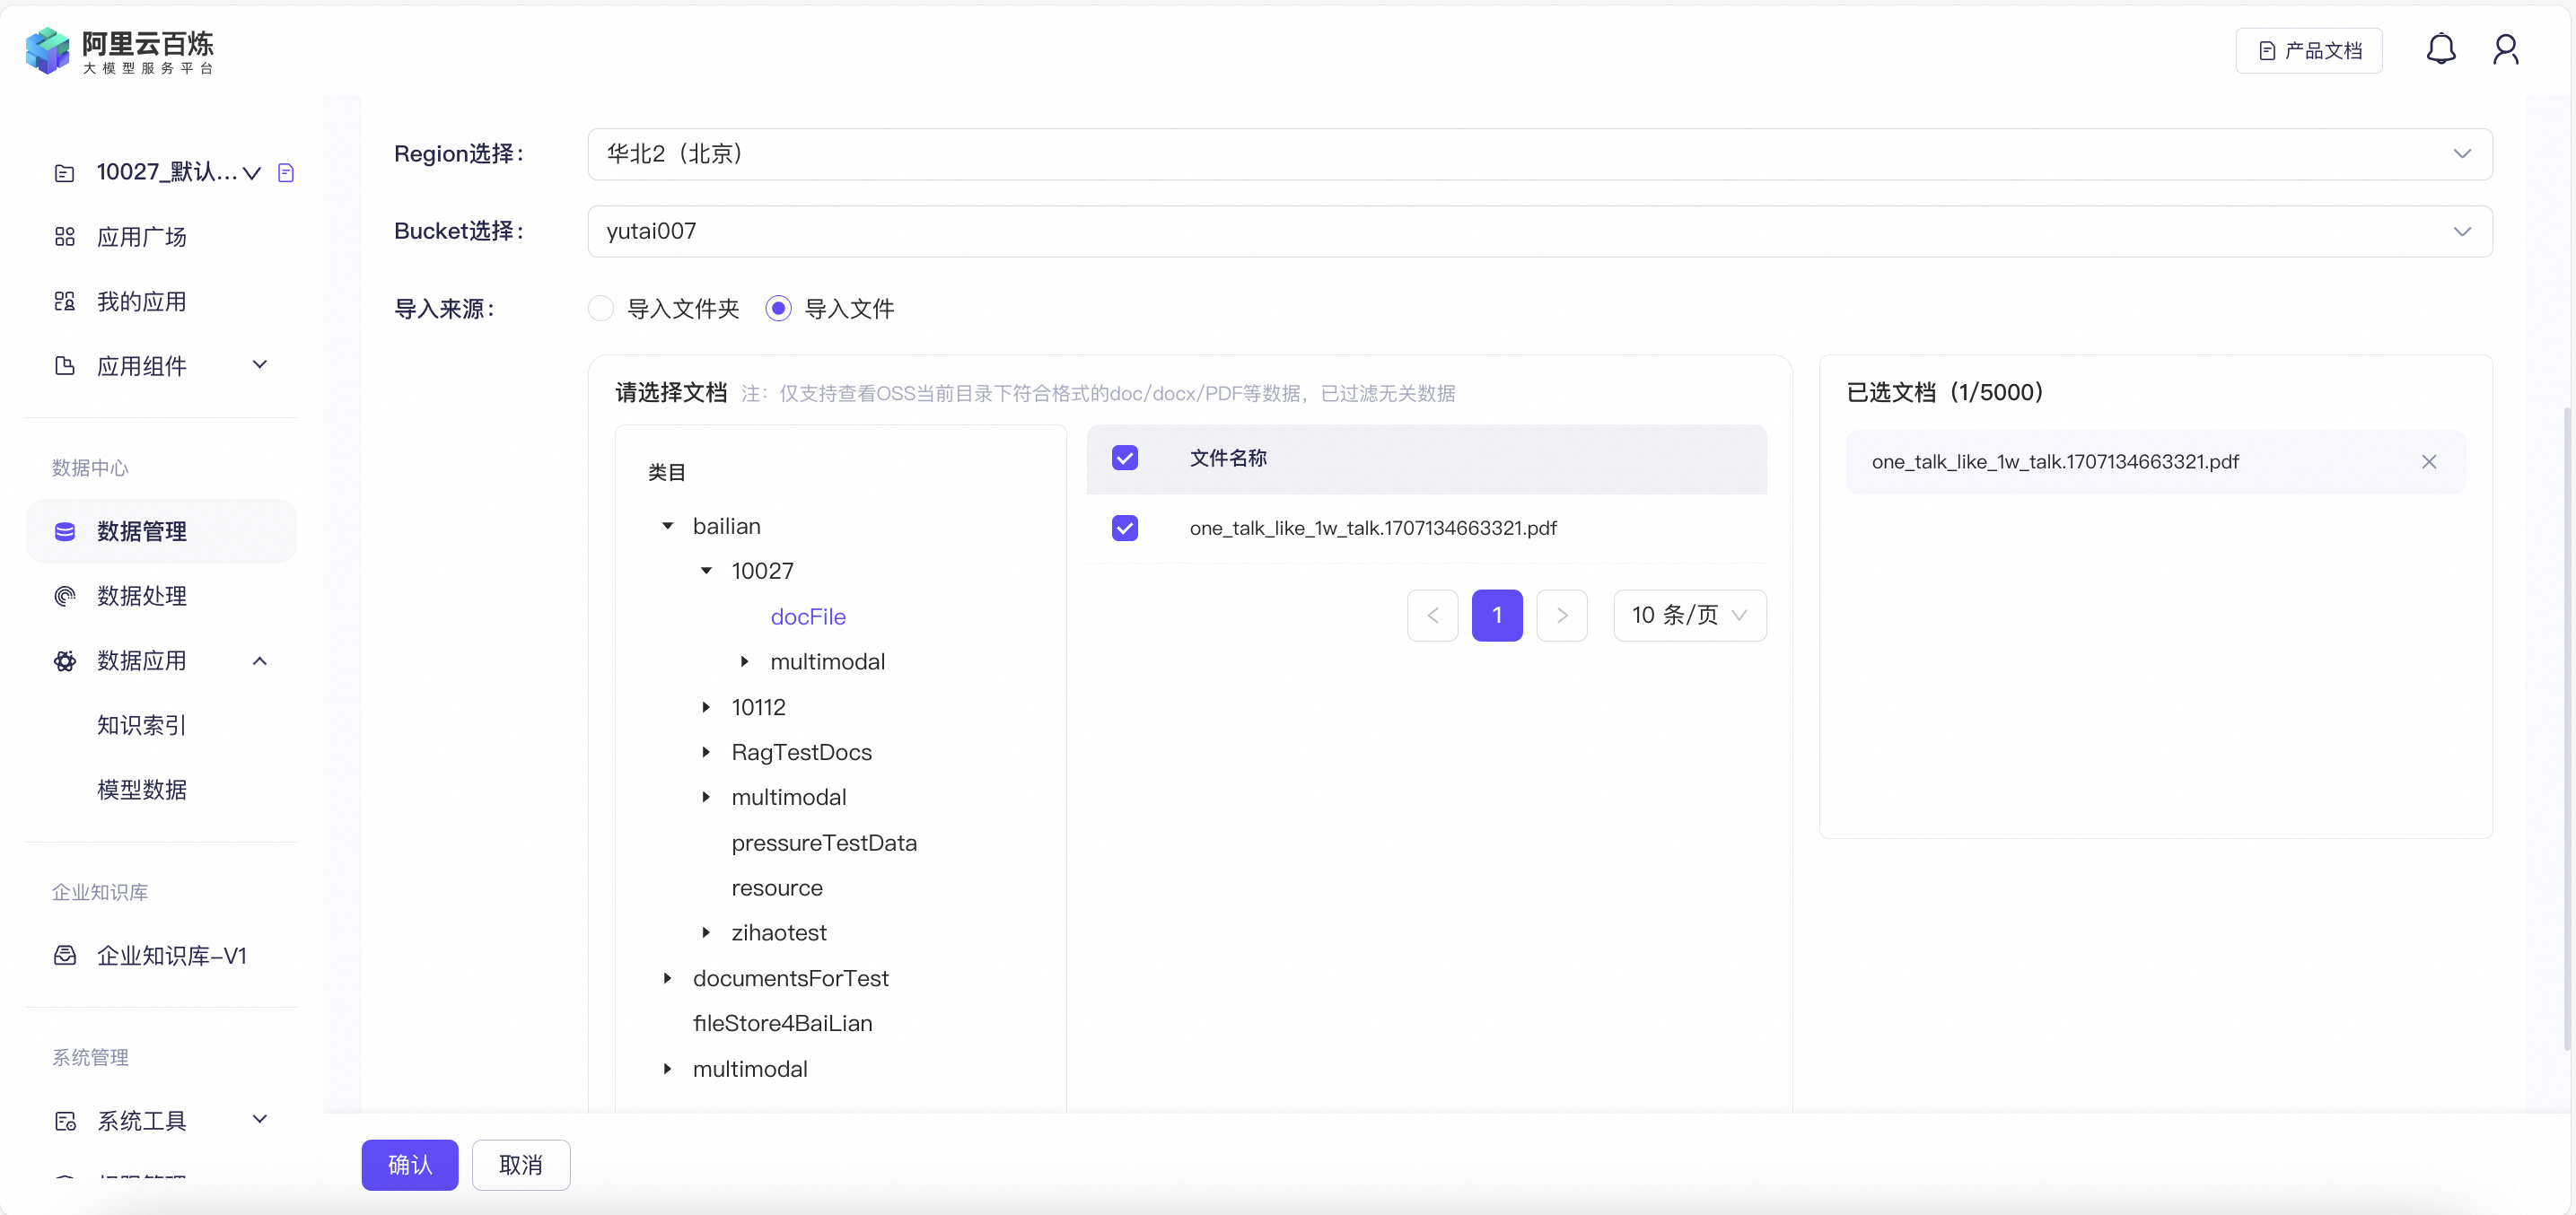Click the 数据处理 sidebar icon
Screen dimensions: 2576x1215
coord(64,596)
